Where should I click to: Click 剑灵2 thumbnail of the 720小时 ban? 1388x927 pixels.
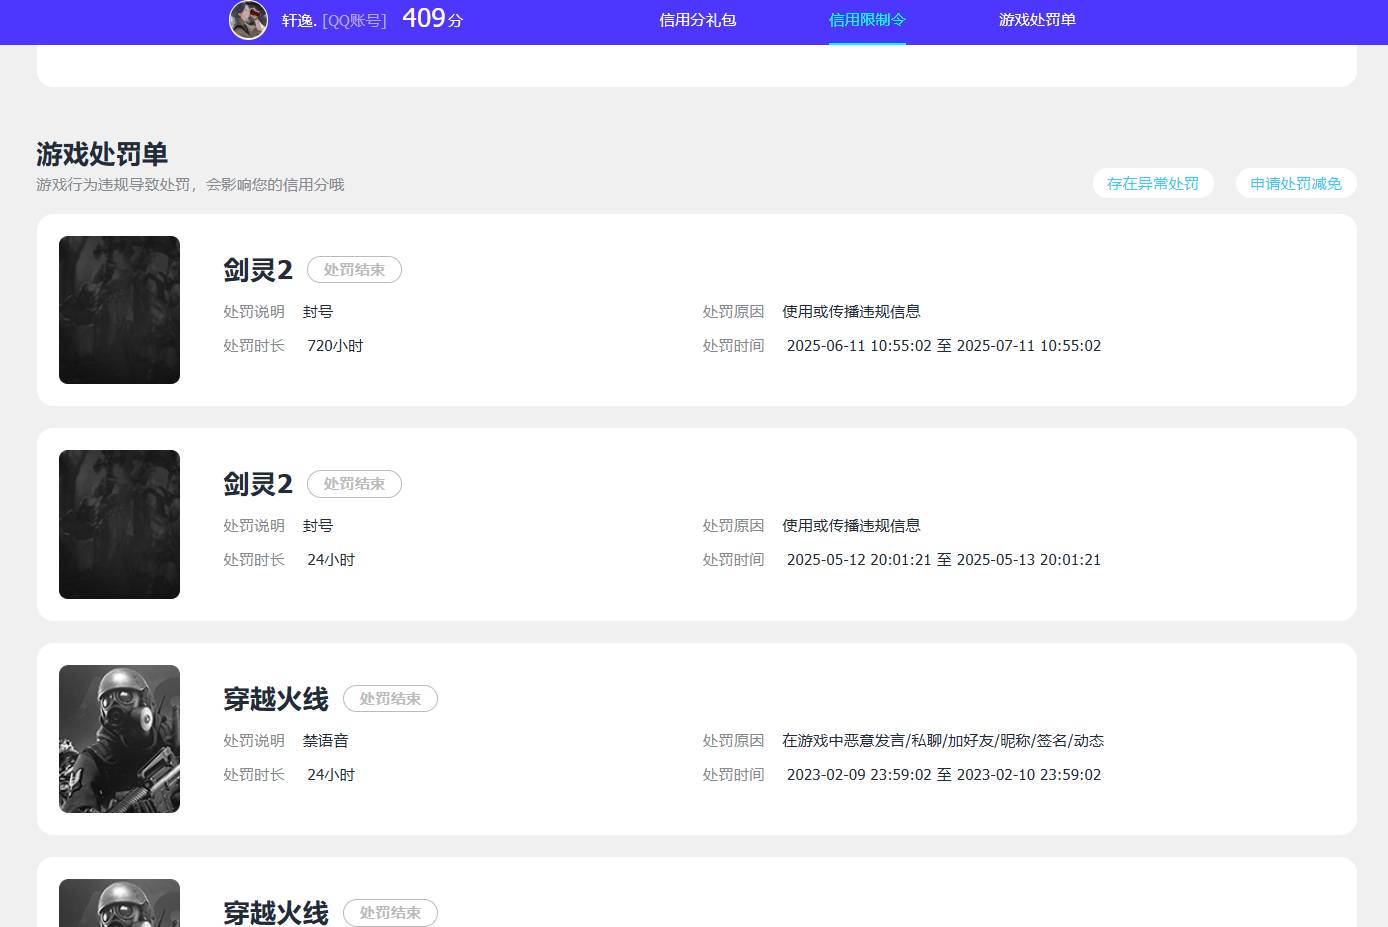click(119, 310)
